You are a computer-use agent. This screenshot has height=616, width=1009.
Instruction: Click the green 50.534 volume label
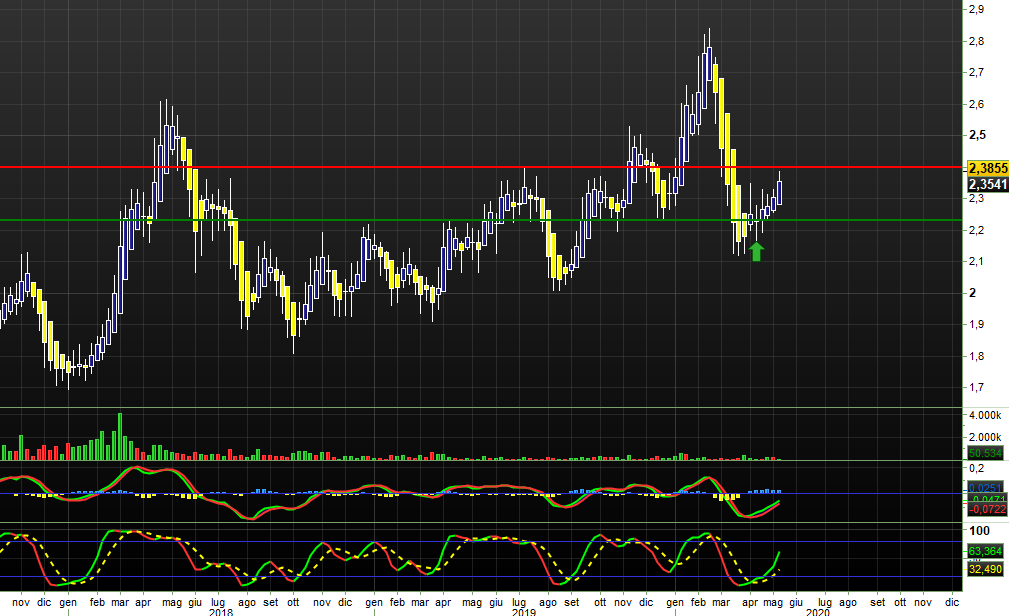[987, 453]
